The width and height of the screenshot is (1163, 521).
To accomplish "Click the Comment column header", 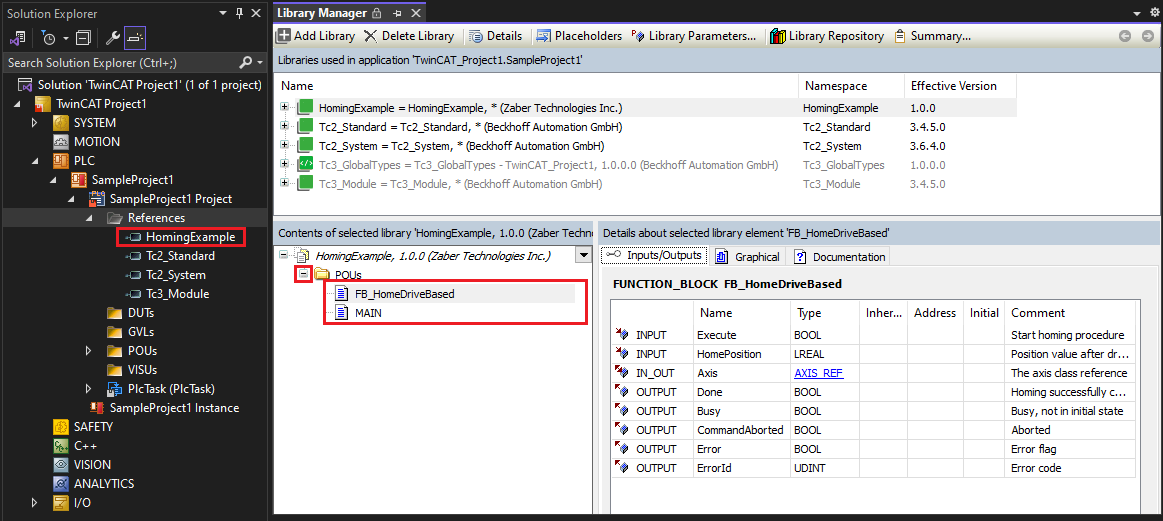I will [1072, 312].
